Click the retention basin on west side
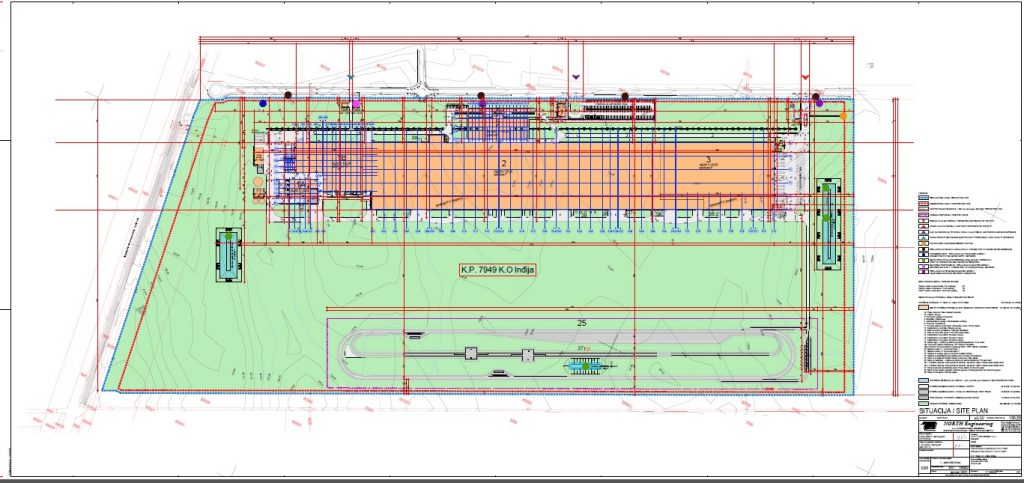This screenshot has width=1024, height=483. pyautogui.click(x=230, y=255)
